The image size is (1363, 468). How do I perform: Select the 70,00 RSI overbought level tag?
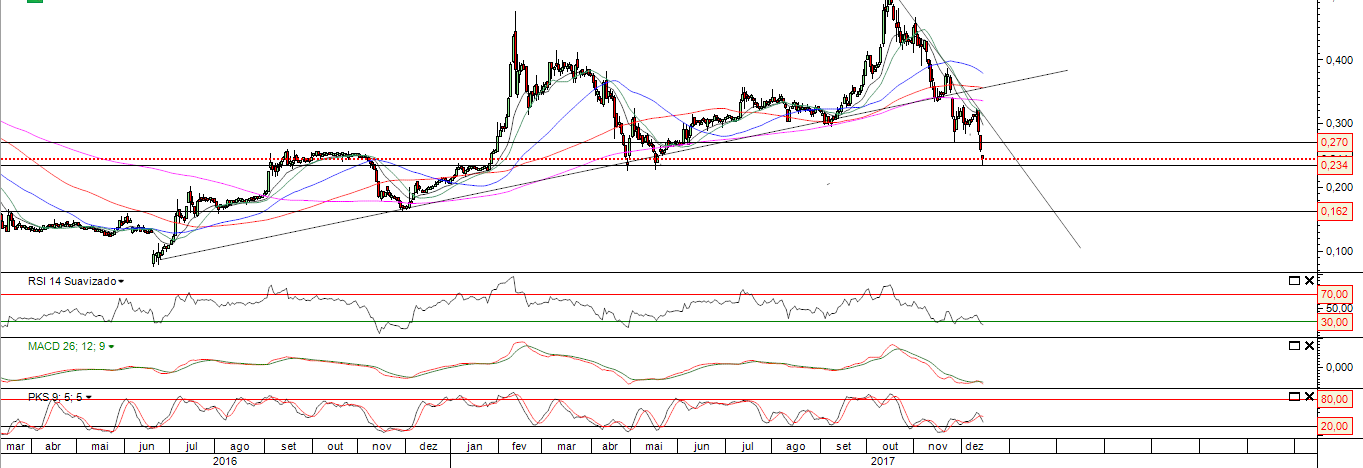click(x=1336, y=295)
